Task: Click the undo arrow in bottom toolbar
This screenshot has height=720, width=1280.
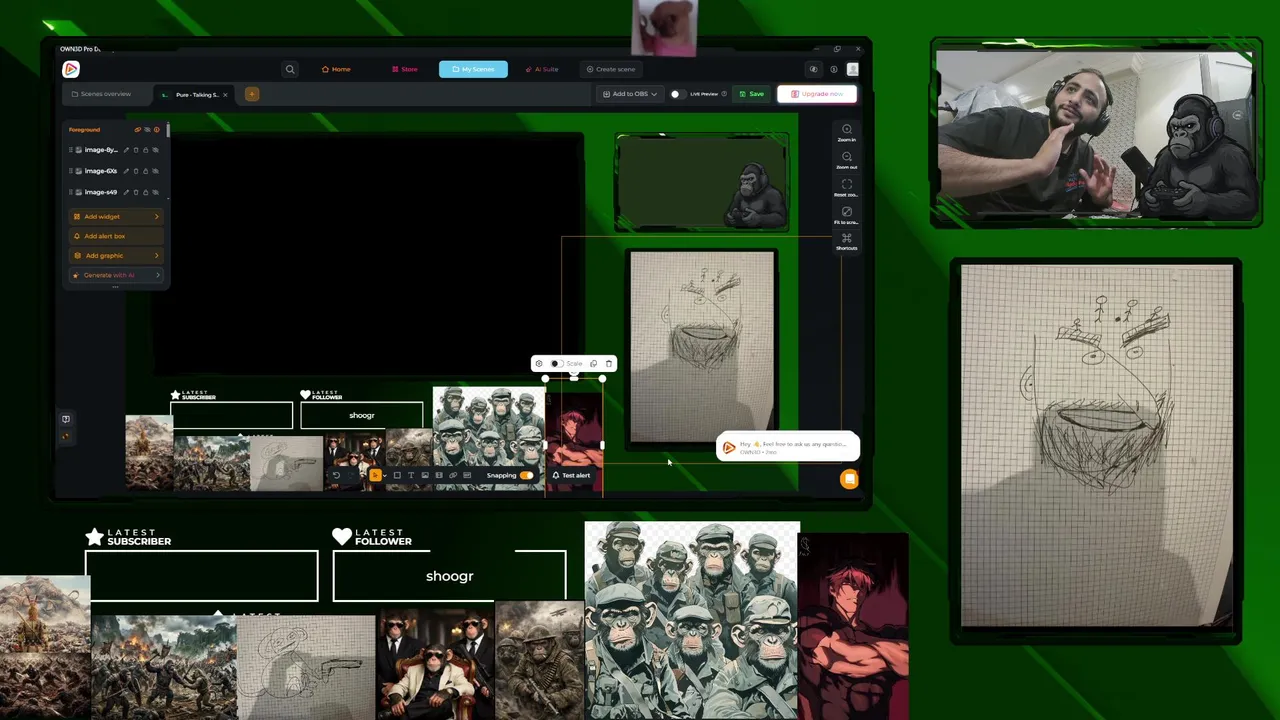Action: tap(336, 475)
